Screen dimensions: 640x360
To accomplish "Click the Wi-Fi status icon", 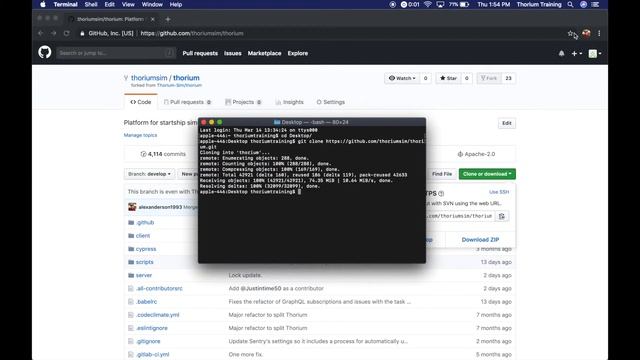I will pos(427,4).
